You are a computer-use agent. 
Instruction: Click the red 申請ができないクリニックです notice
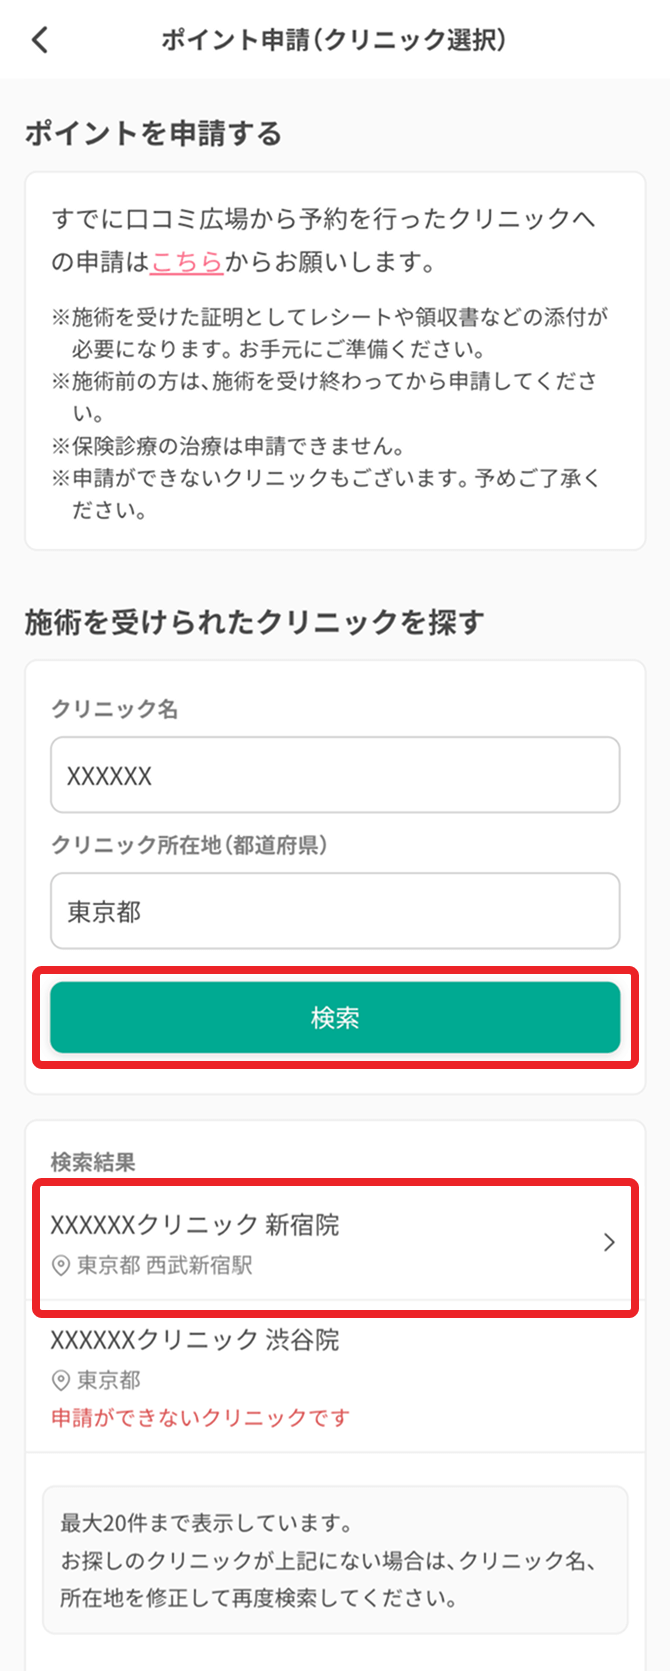[x=200, y=1418]
